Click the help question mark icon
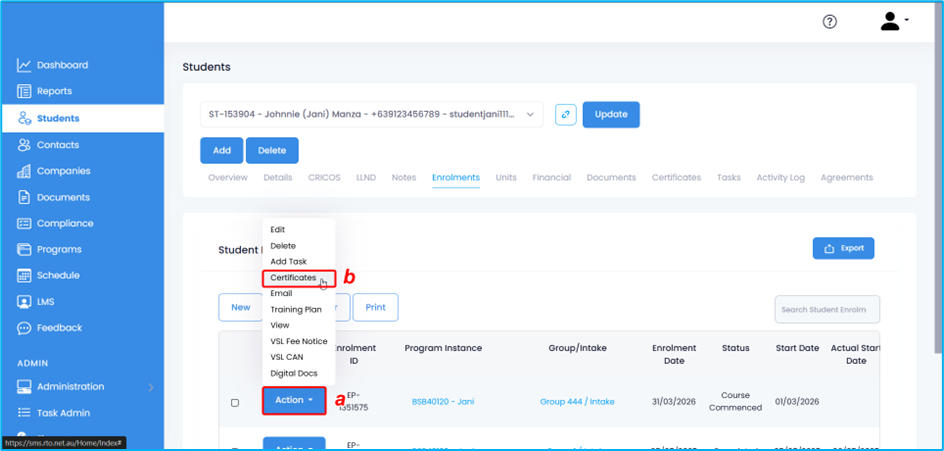The image size is (944, 451). tap(829, 22)
